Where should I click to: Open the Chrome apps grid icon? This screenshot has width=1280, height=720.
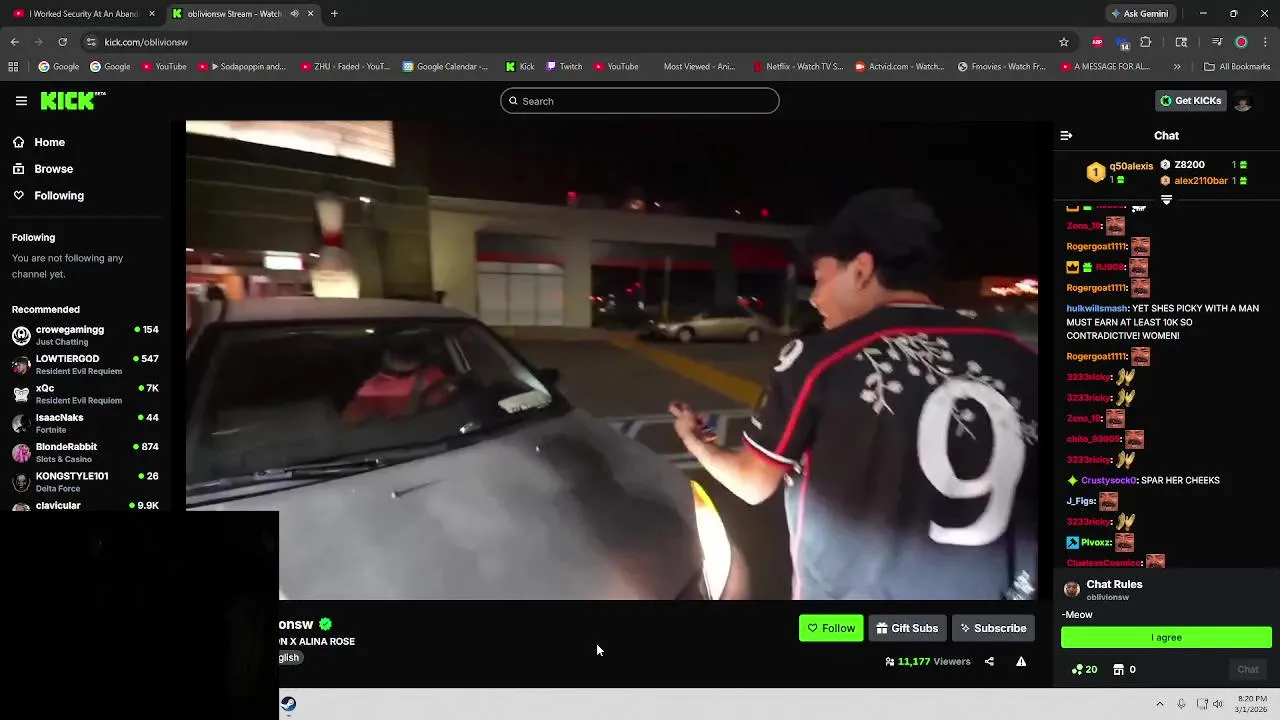13,67
